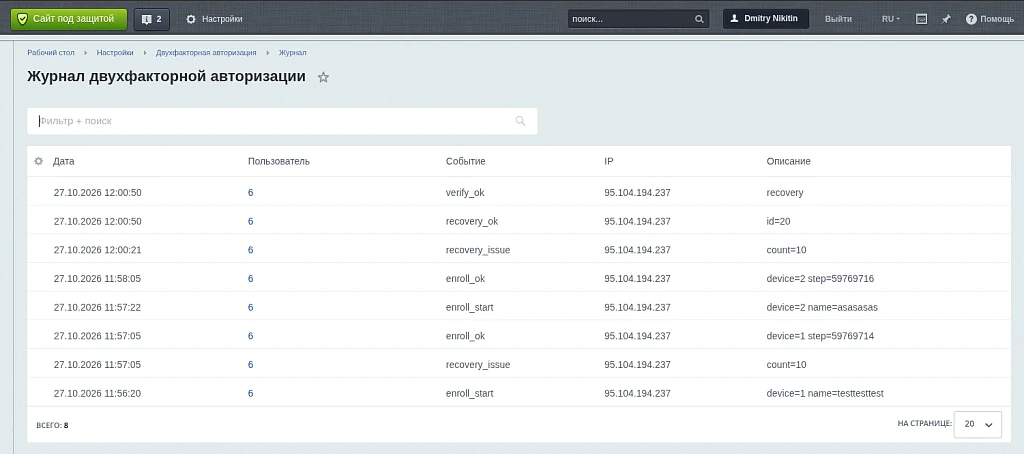Viewport: 1024px width, 454px height.
Task: Click the magnifier icon in the filter field
Action: coord(520,121)
